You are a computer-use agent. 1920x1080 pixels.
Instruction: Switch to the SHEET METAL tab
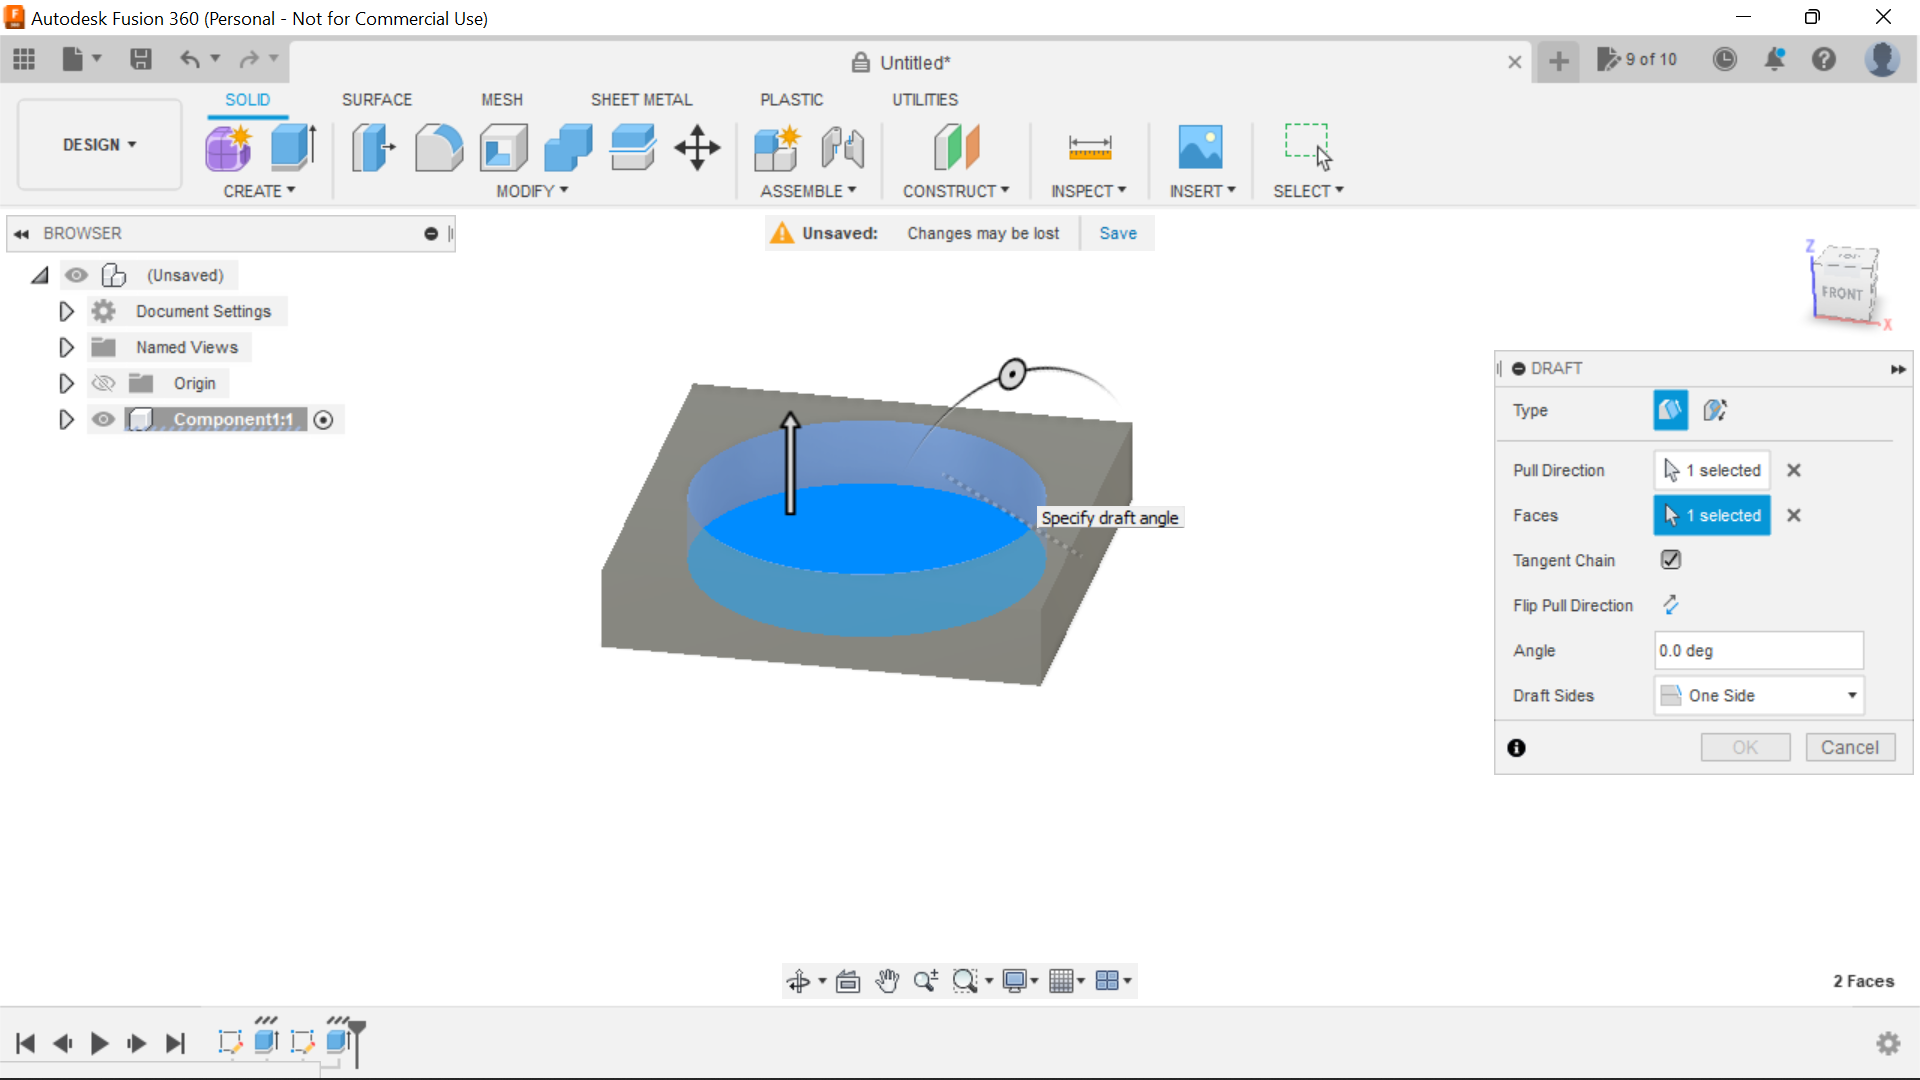(641, 99)
